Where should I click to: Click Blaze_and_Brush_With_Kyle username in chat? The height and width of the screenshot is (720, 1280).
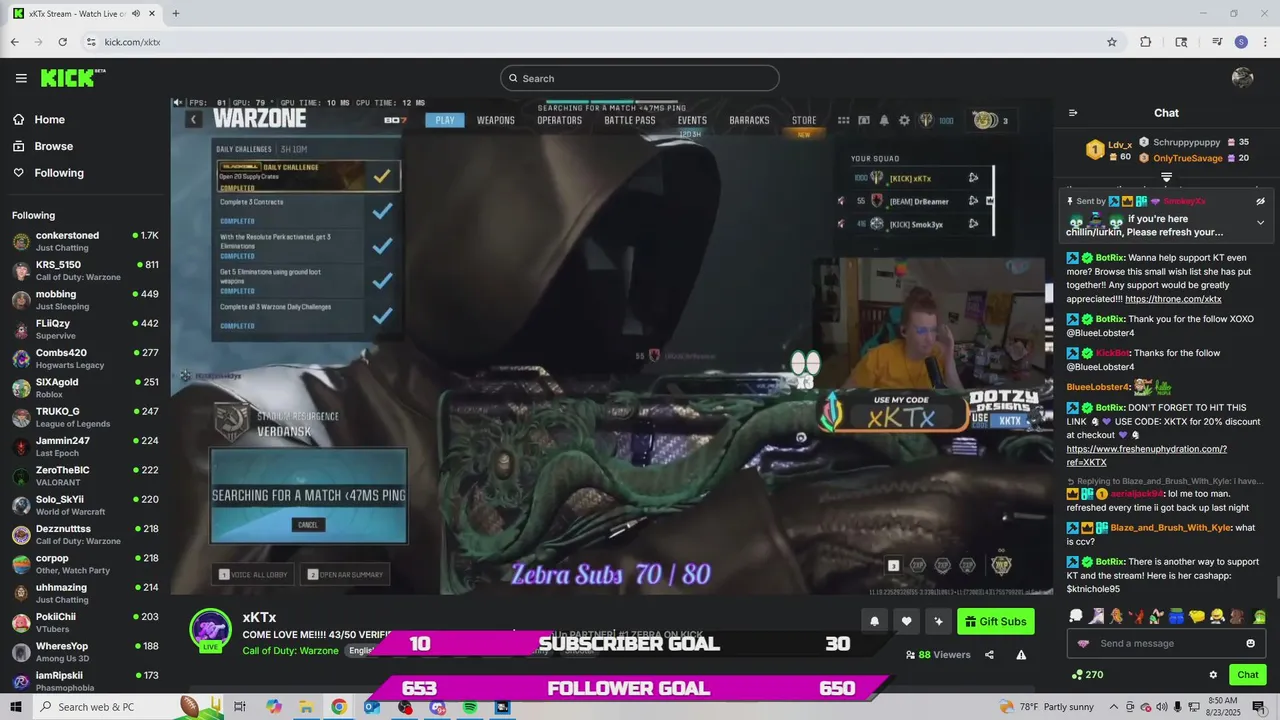[1170, 528]
